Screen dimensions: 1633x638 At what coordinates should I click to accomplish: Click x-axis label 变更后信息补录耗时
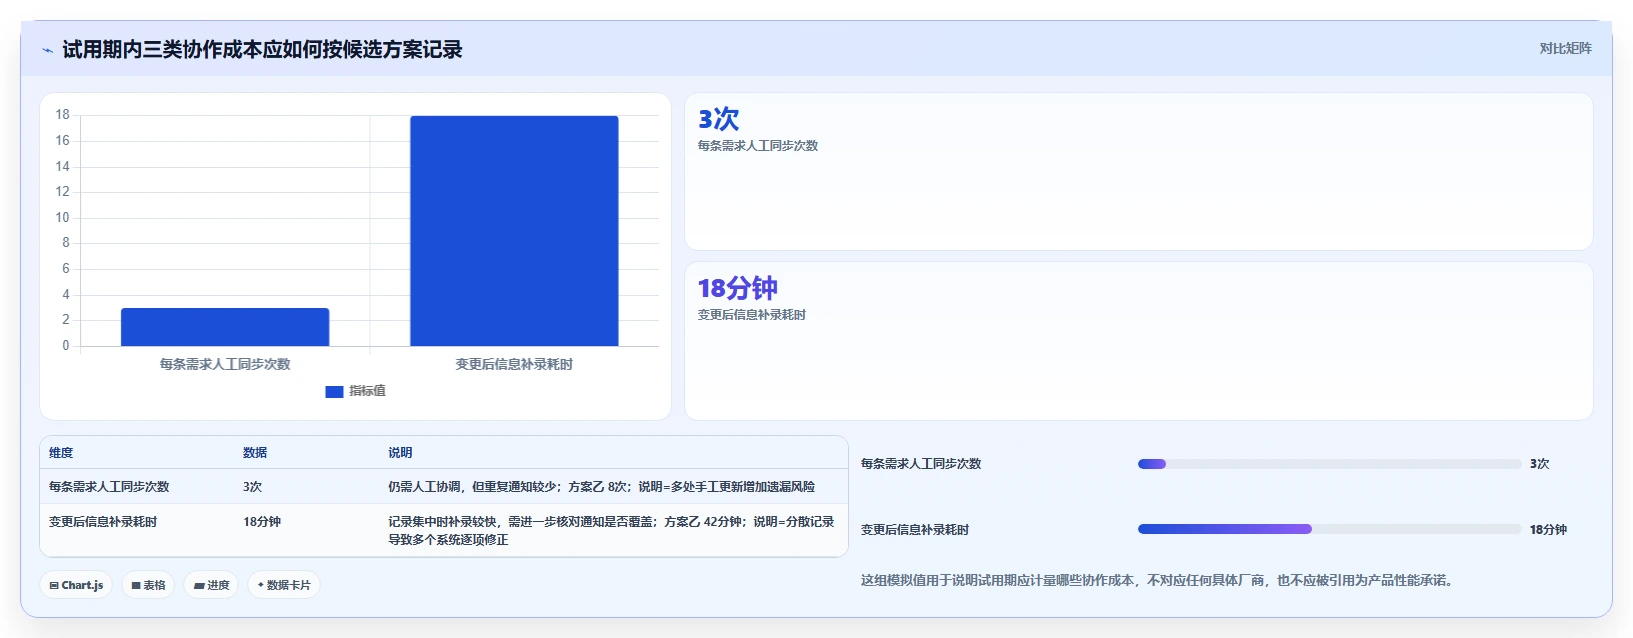[x=514, y=364]
